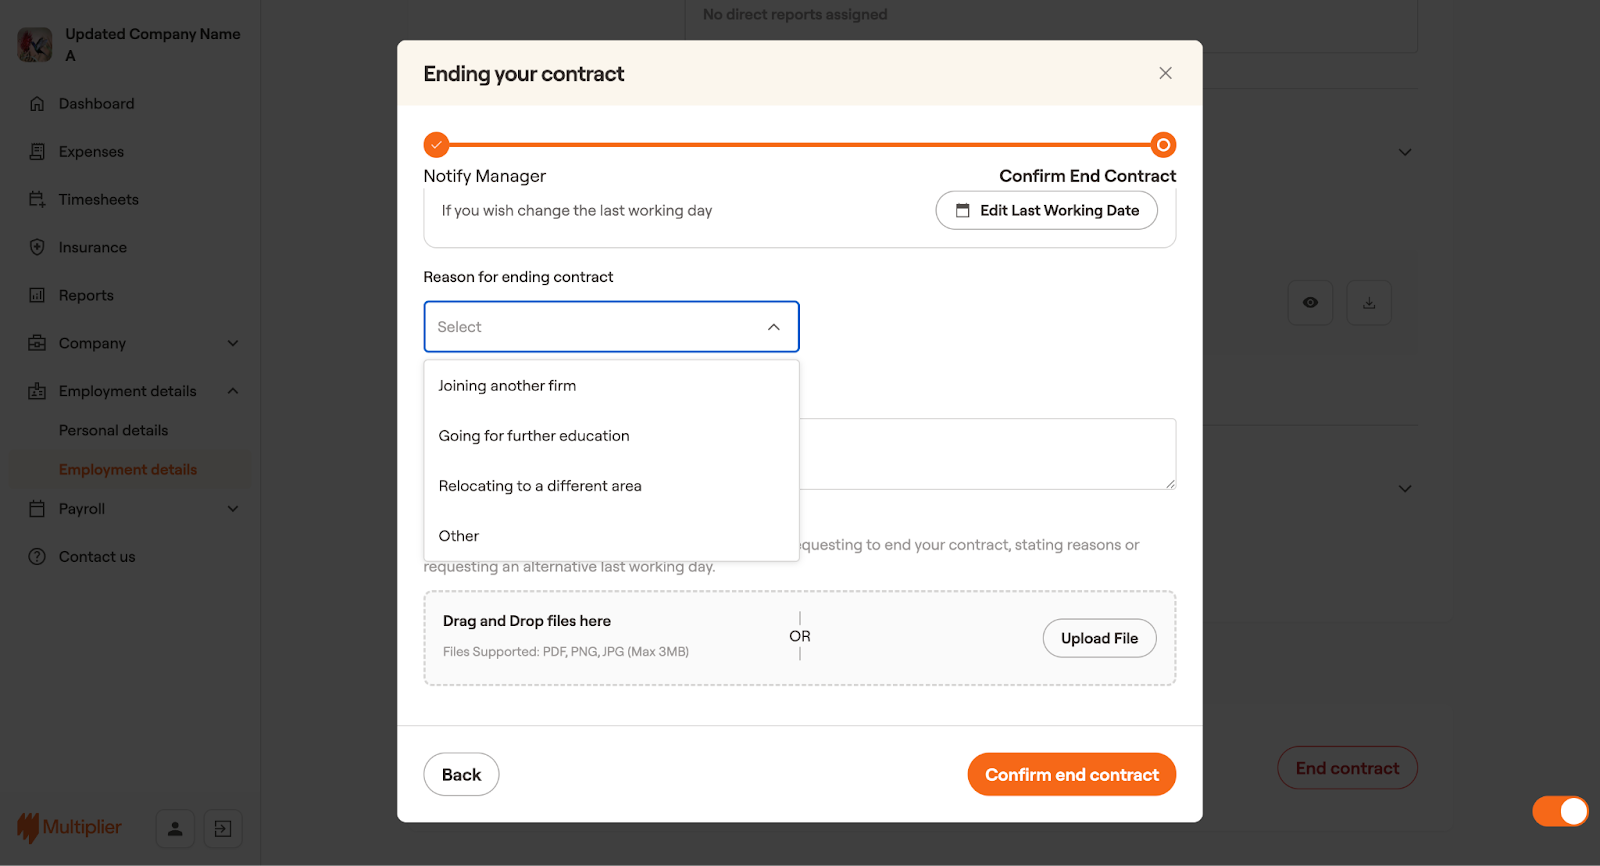
Task: Click the completed Notify Manager step marker
Action: (x=436, y=145)
